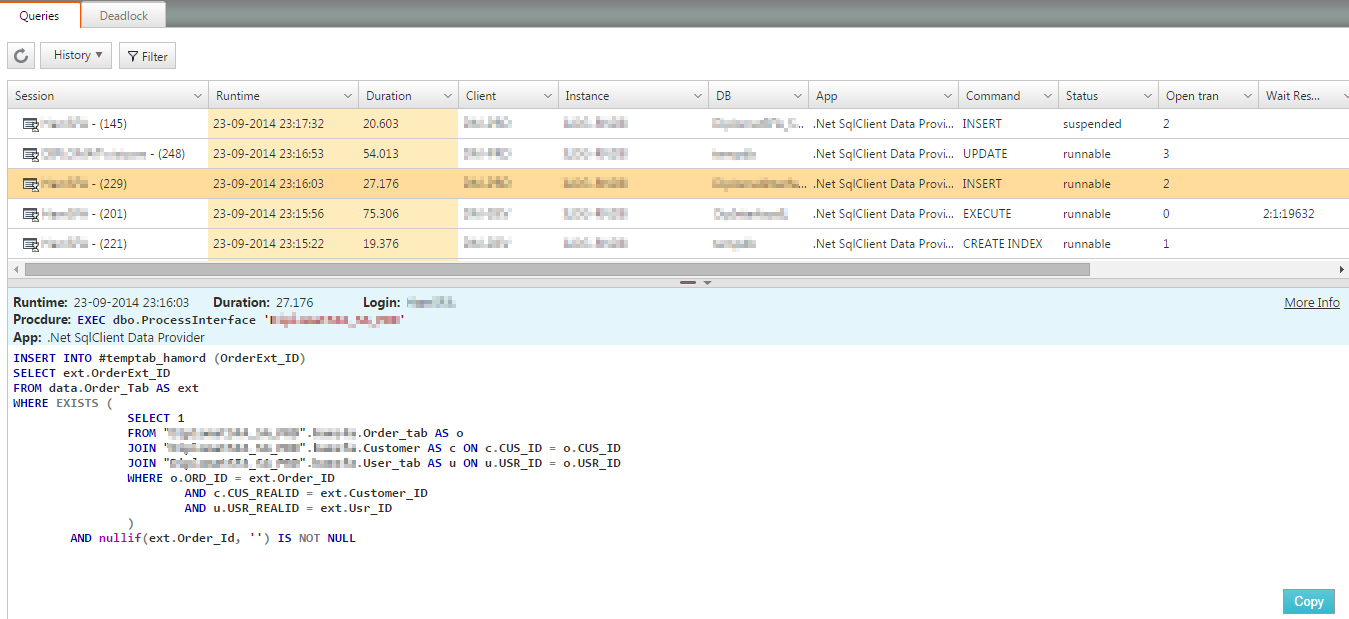Switch to the Deadlock tab
This screenshot has width=1349, height=619.
pos(124,15)
